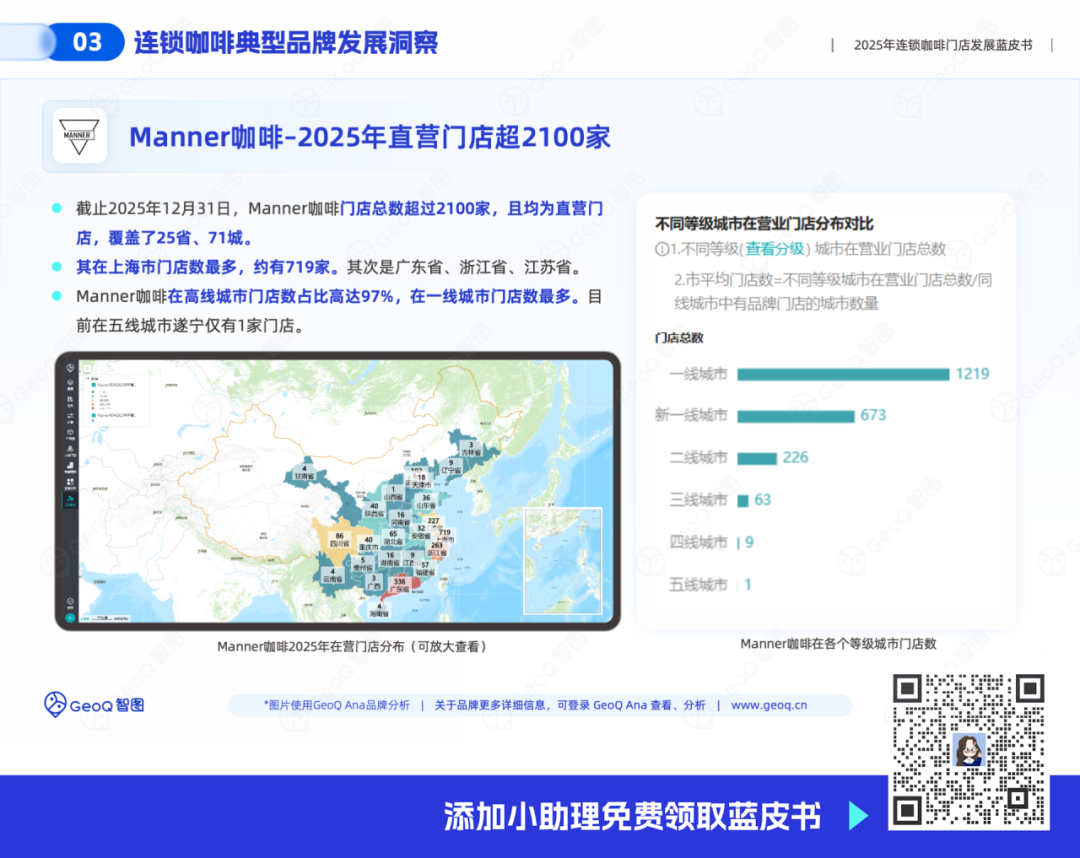The width and height of the screenshot is (1080, 858).
Task: Open the www.geoq.cn link
Action: click(x=769, y=705)
